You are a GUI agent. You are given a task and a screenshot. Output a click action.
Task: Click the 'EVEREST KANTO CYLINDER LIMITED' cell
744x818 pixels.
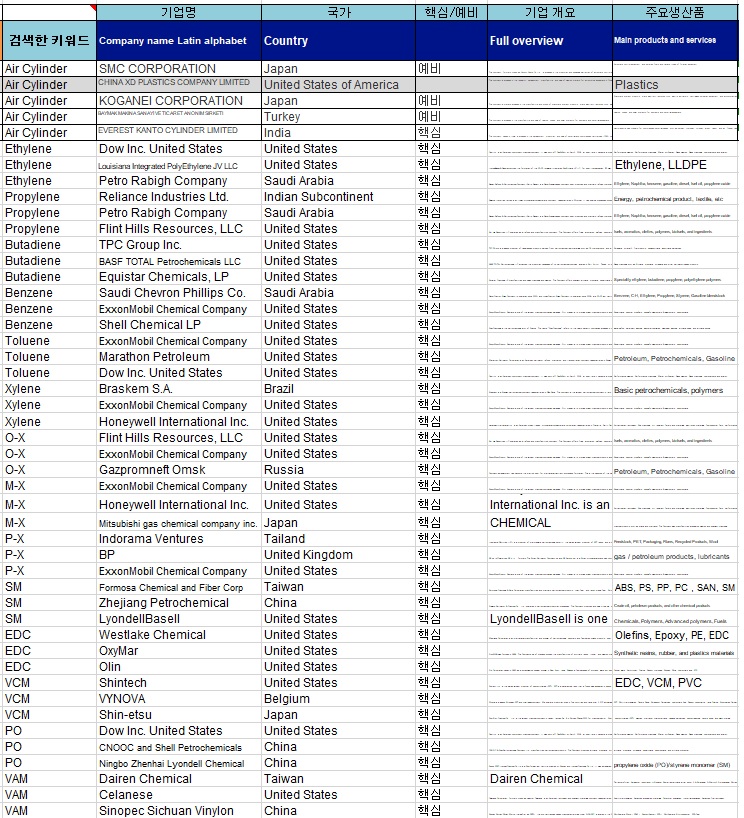tap(179, 133)
